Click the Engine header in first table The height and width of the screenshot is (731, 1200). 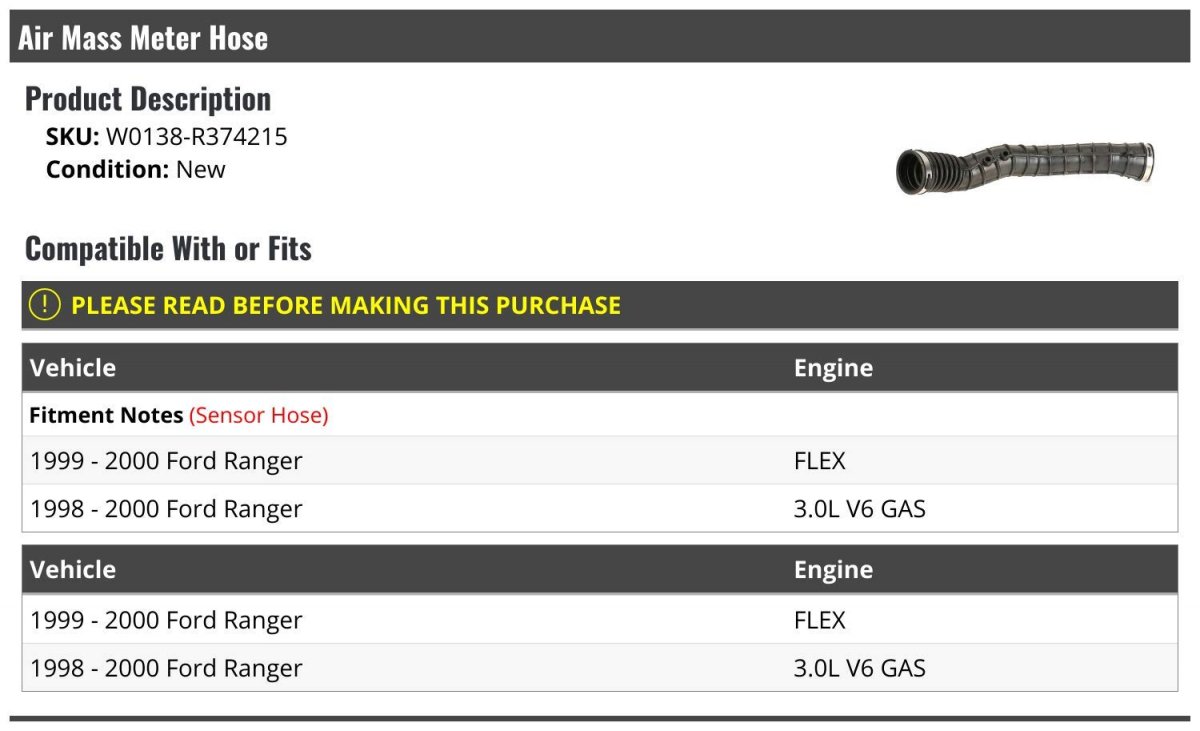click(833, 368)
